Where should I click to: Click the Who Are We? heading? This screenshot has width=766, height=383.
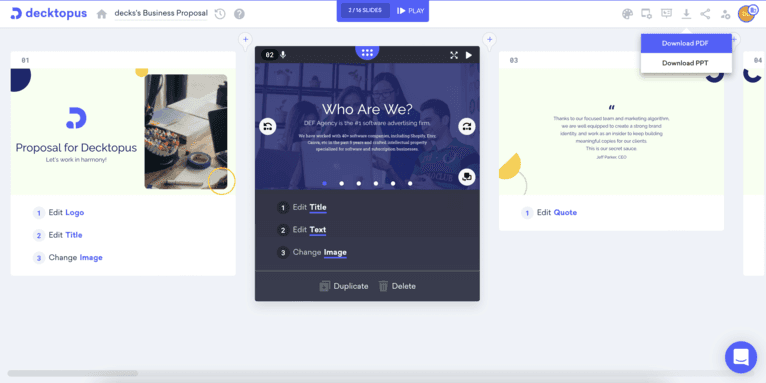(x=367, y=109)
